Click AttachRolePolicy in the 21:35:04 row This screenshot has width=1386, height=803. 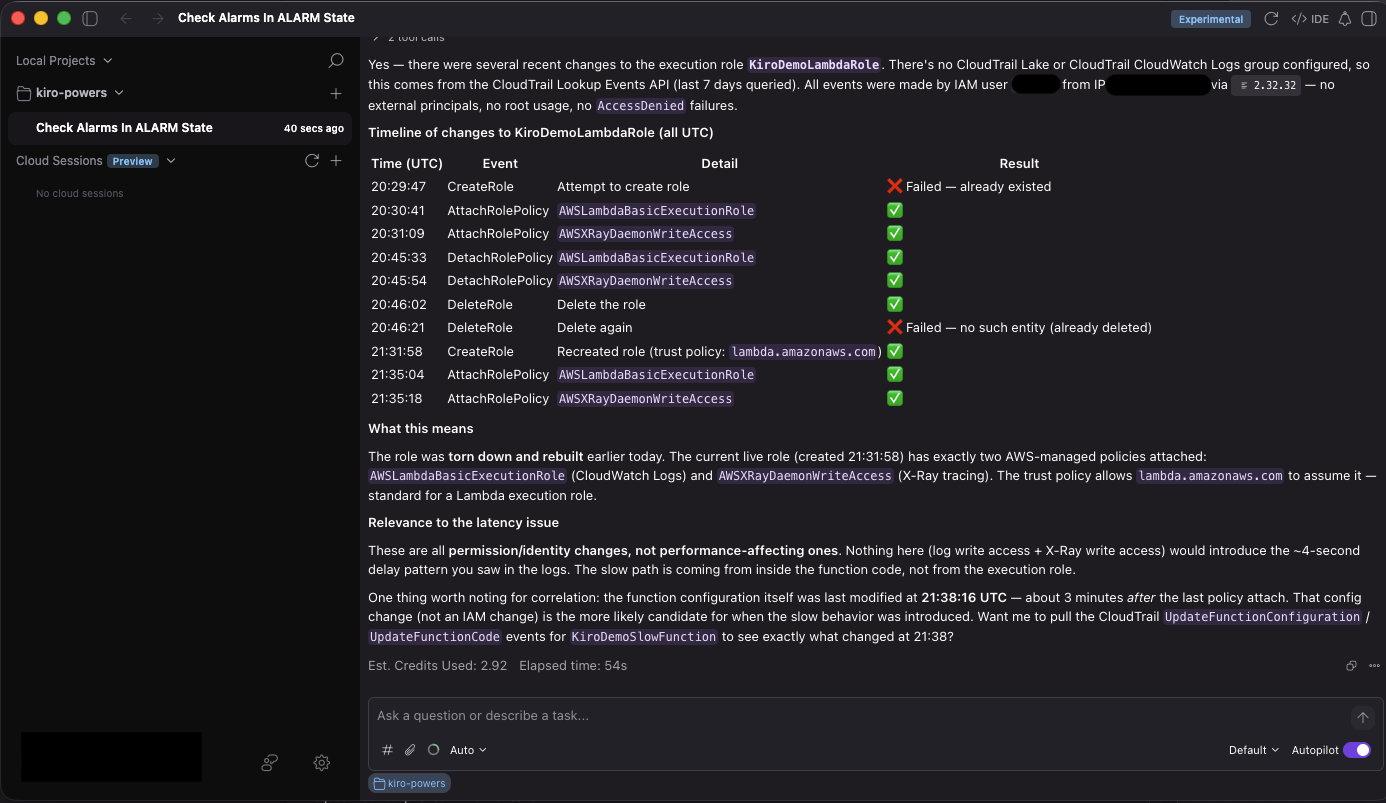[x=498, y=375]
